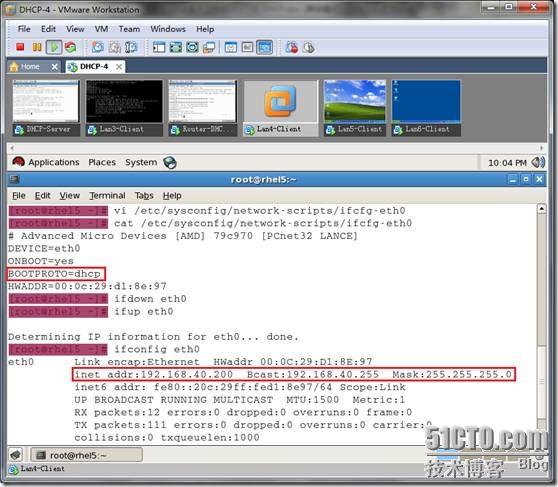Revert to snapshot toolbar icon

pyautogui.click(x=115, y=47)
